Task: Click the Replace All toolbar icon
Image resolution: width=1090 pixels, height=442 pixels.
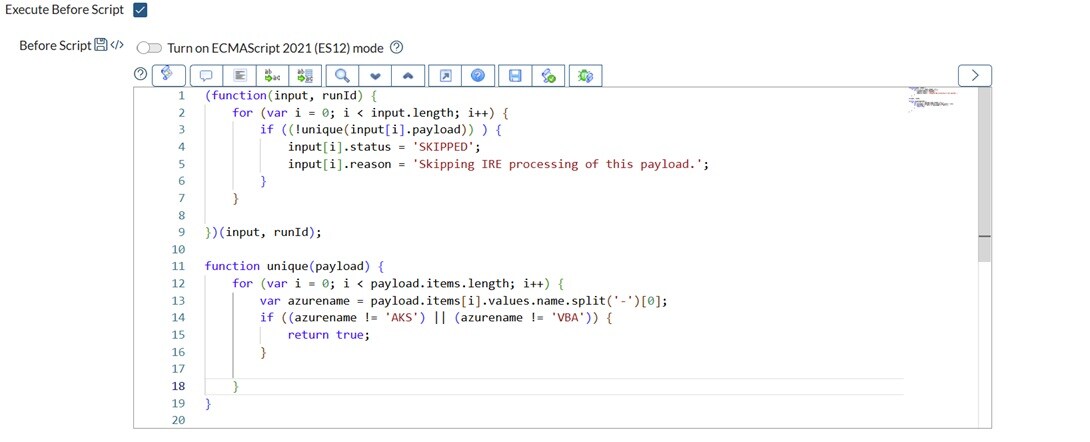Action: [304, 75]
